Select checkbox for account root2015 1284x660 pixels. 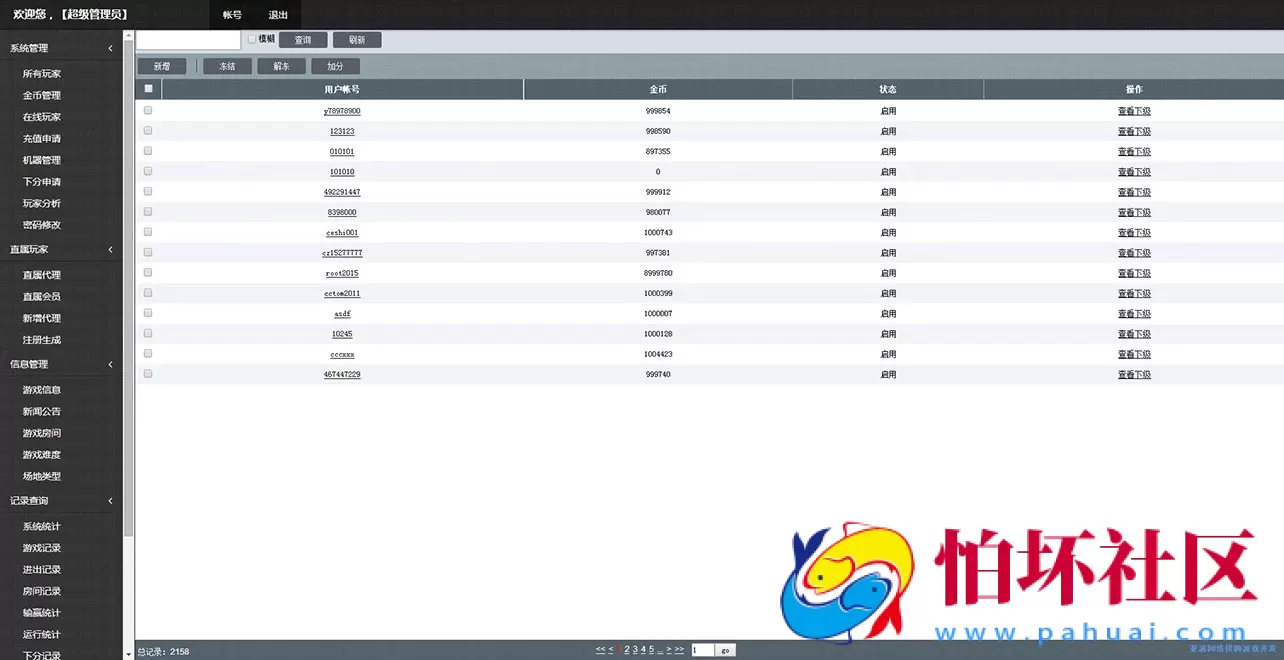(148, 273)
